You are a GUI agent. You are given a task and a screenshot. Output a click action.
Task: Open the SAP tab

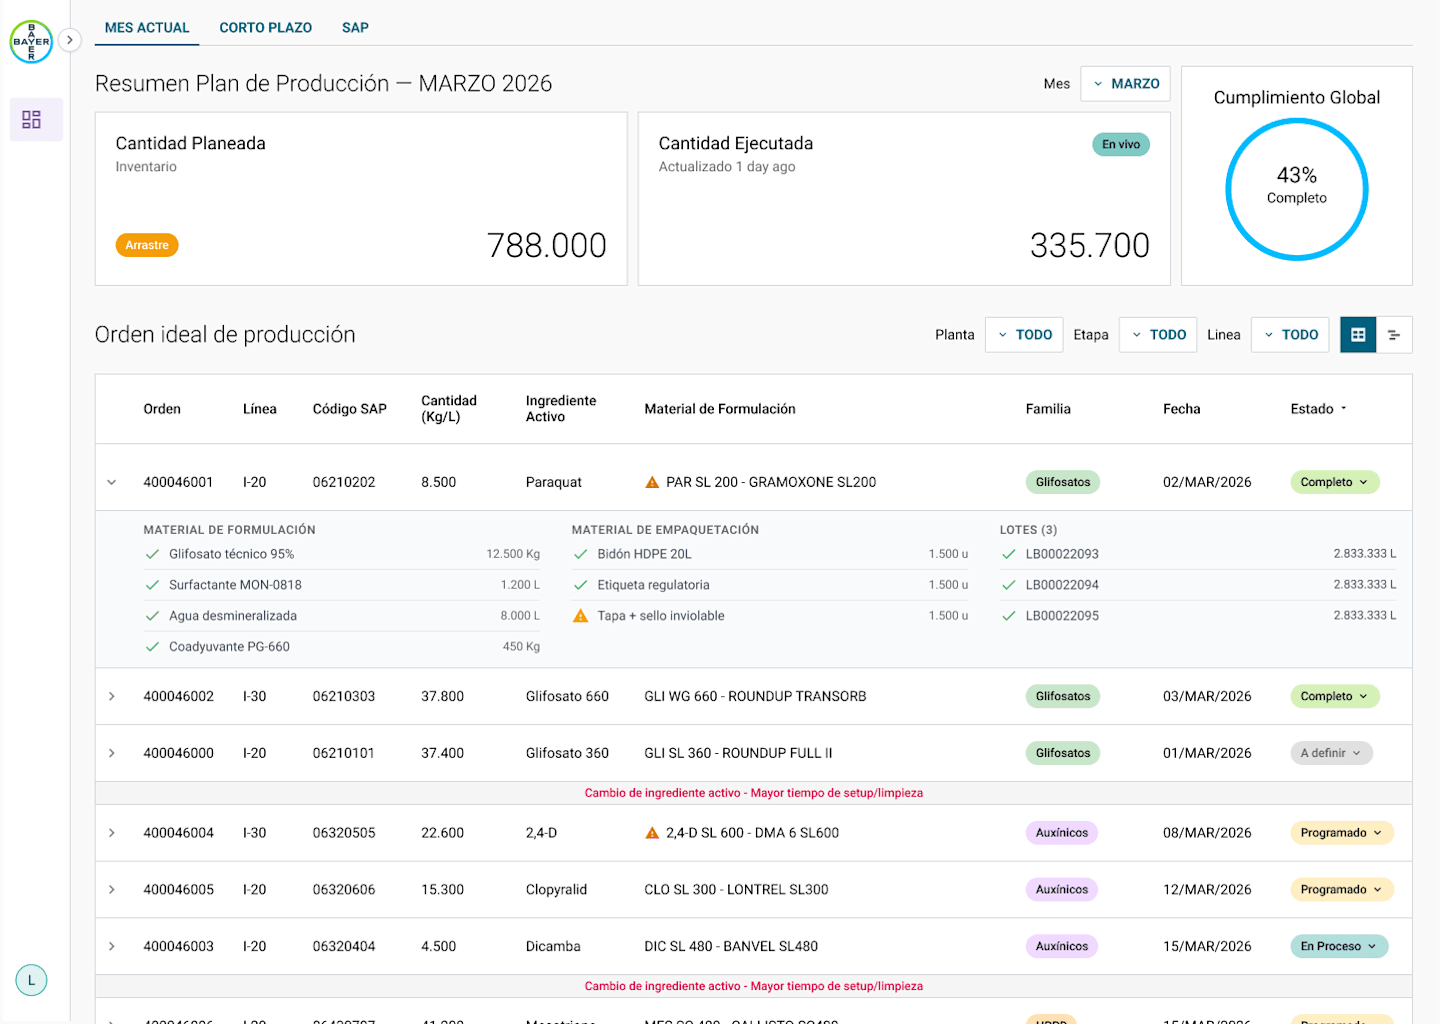pyautogui.click(x=355, y=28)
